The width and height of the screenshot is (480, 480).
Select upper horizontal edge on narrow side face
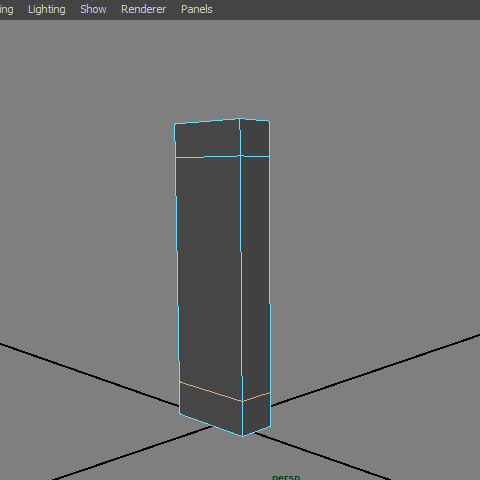click(x=255, y=156)
